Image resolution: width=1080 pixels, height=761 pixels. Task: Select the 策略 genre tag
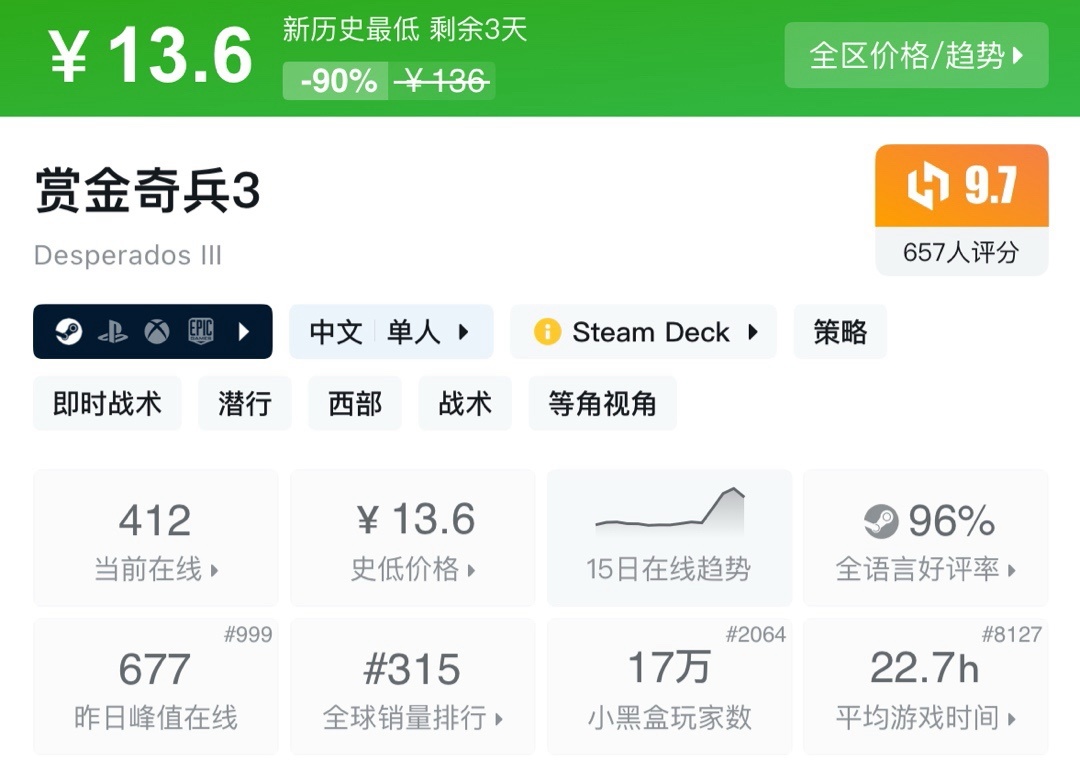coord(840,332)
